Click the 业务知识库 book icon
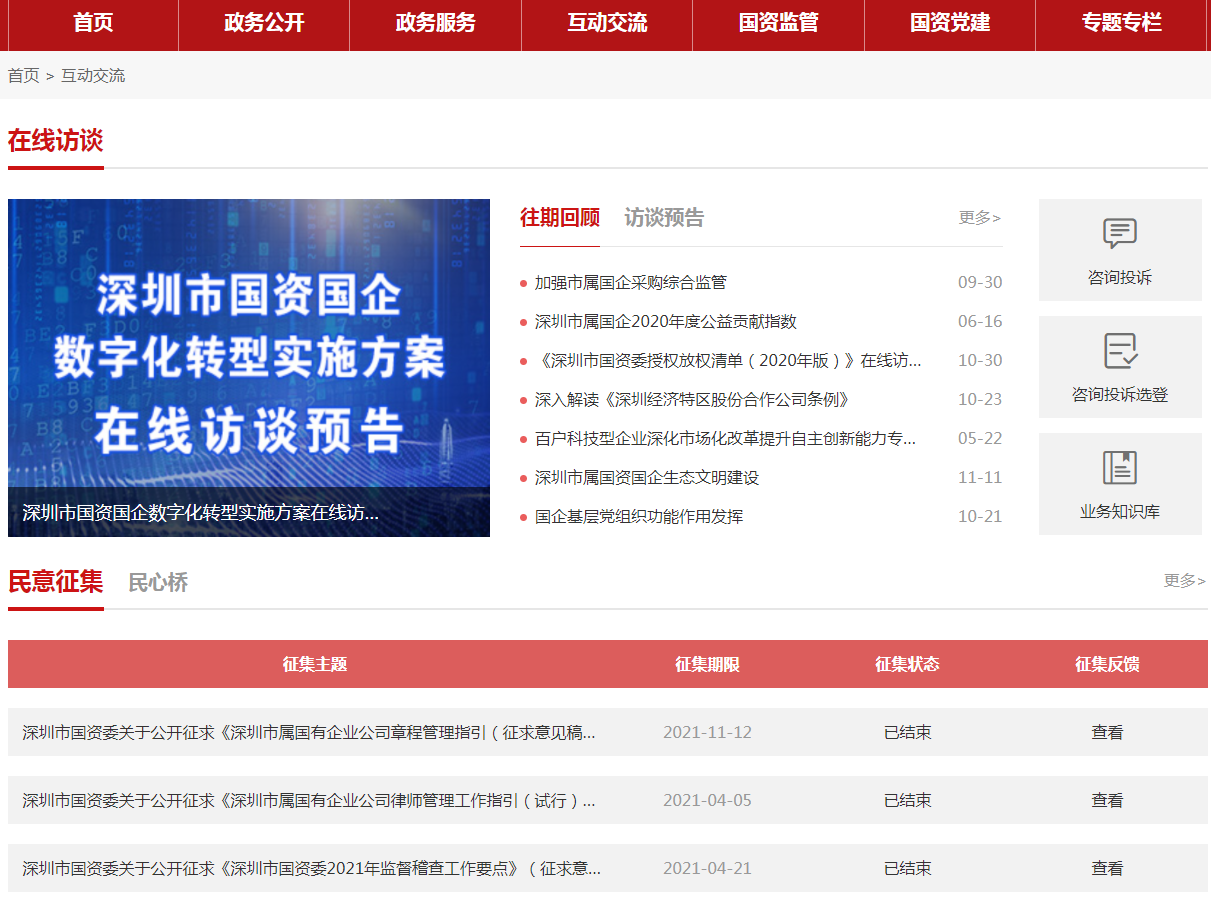The width and height of the screenshot is (1211, 897). [1119, 468]
